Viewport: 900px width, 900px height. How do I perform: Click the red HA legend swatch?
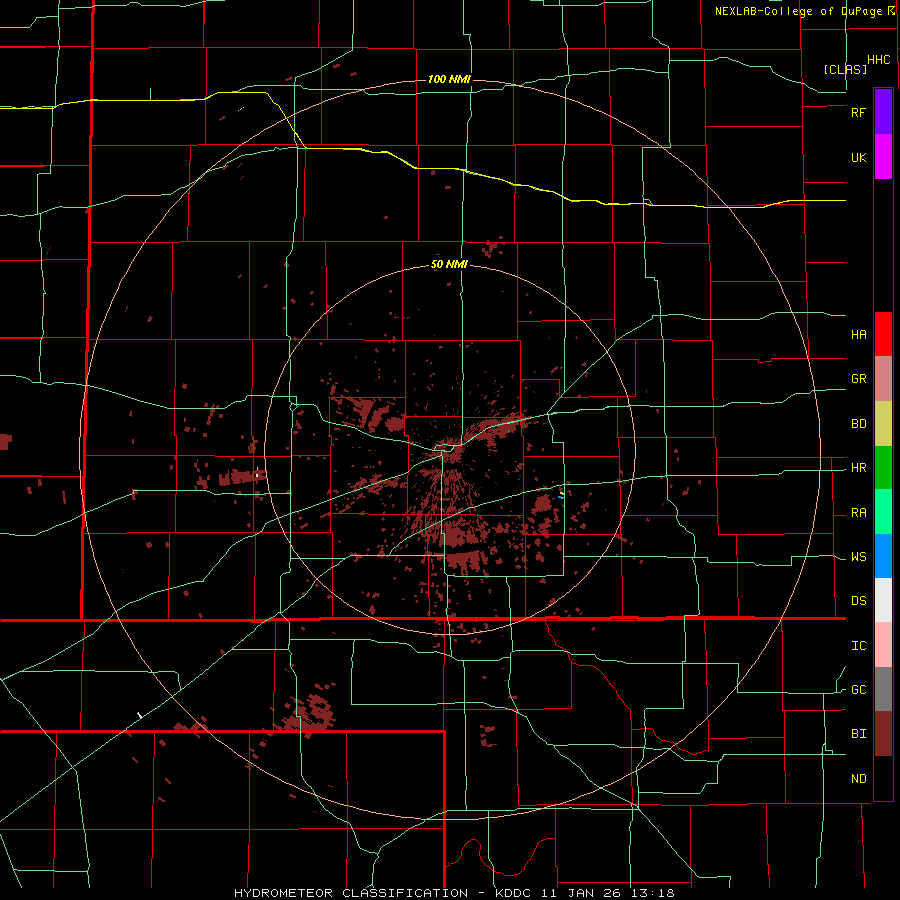[x=883, y=334]
